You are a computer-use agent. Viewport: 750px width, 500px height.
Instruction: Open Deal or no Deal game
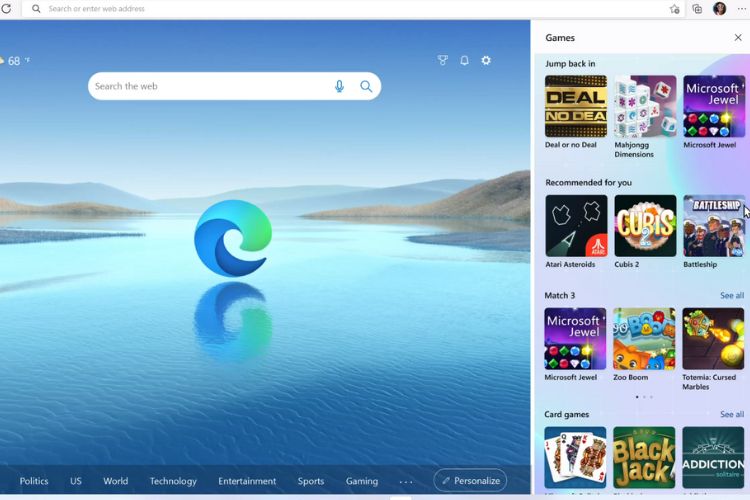(576, 106)
